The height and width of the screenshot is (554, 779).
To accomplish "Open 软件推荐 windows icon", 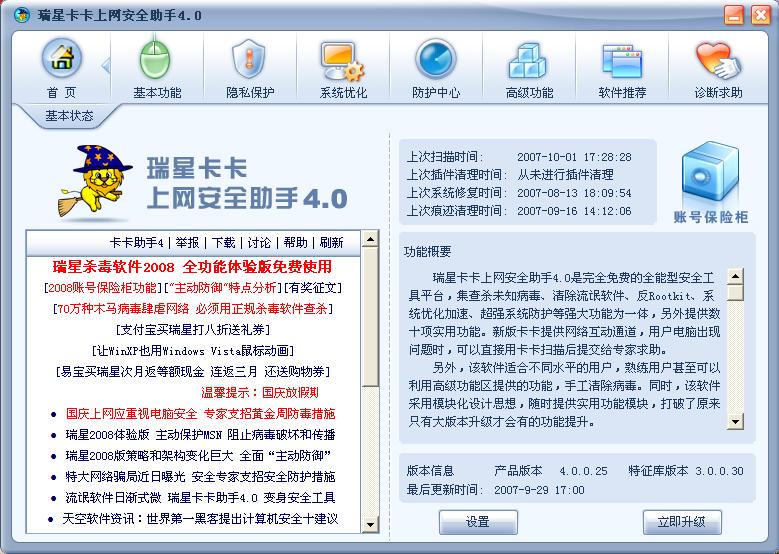I will 622,60.
